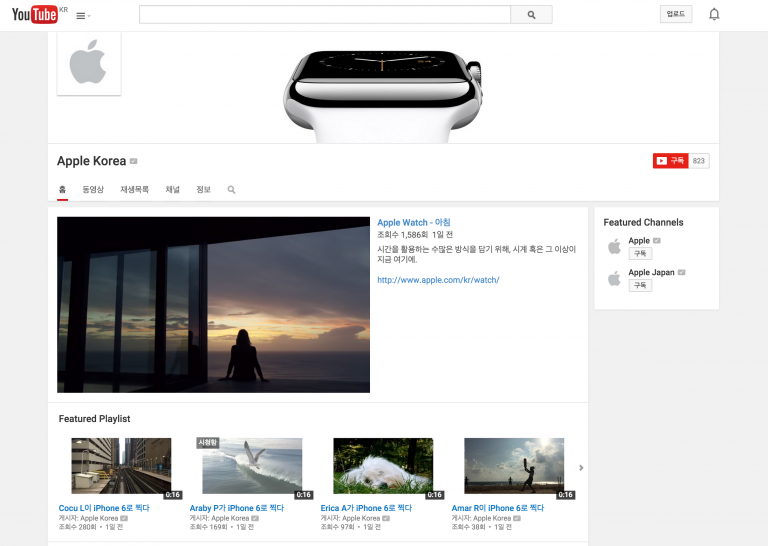768x546 pixels.
Task: Switch to the 동영상 tab
Action: 93,190
